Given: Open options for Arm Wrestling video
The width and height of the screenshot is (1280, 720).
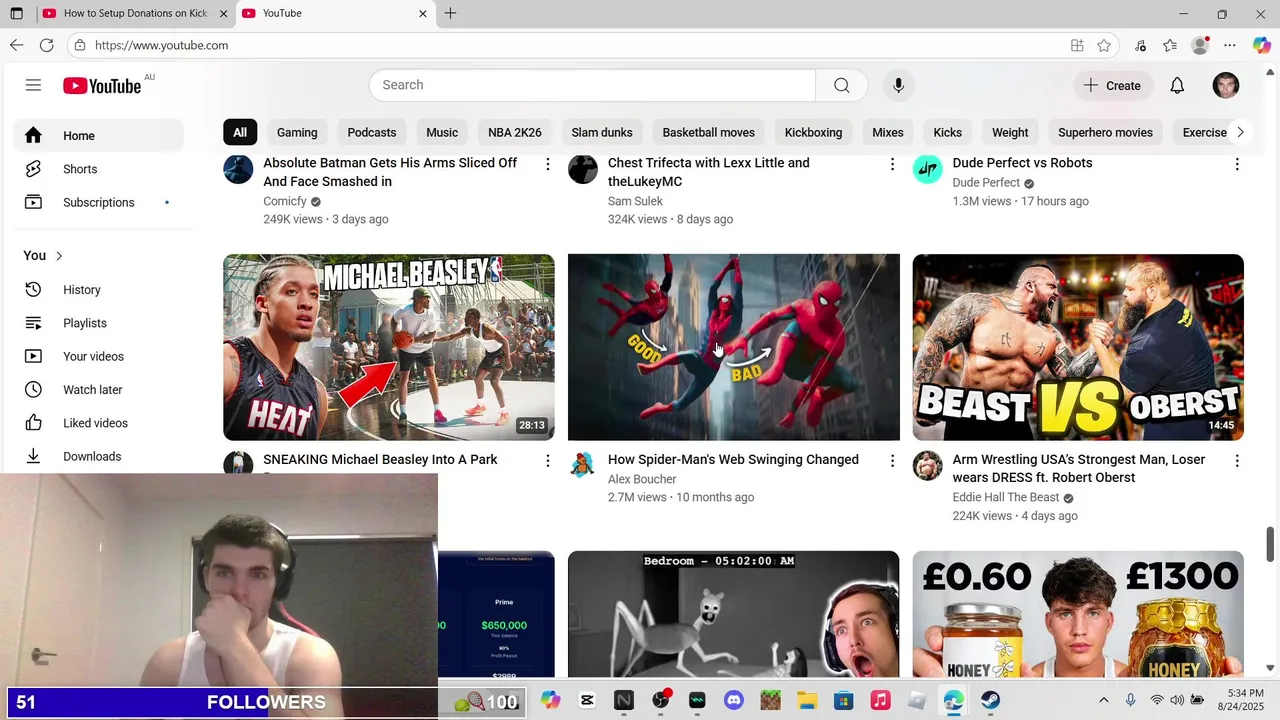Looking at the screenshot, I should click(1237, 461).
